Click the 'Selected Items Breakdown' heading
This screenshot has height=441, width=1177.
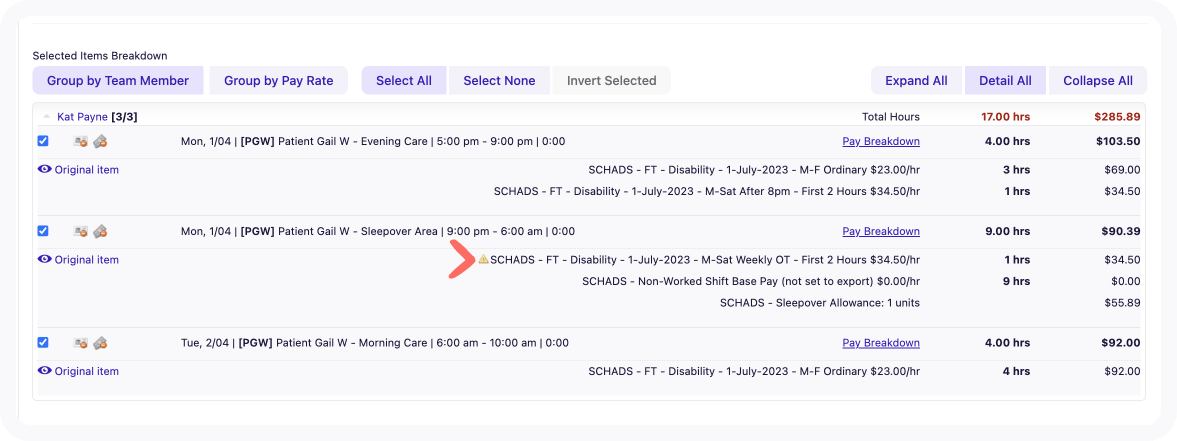point(100,56)
